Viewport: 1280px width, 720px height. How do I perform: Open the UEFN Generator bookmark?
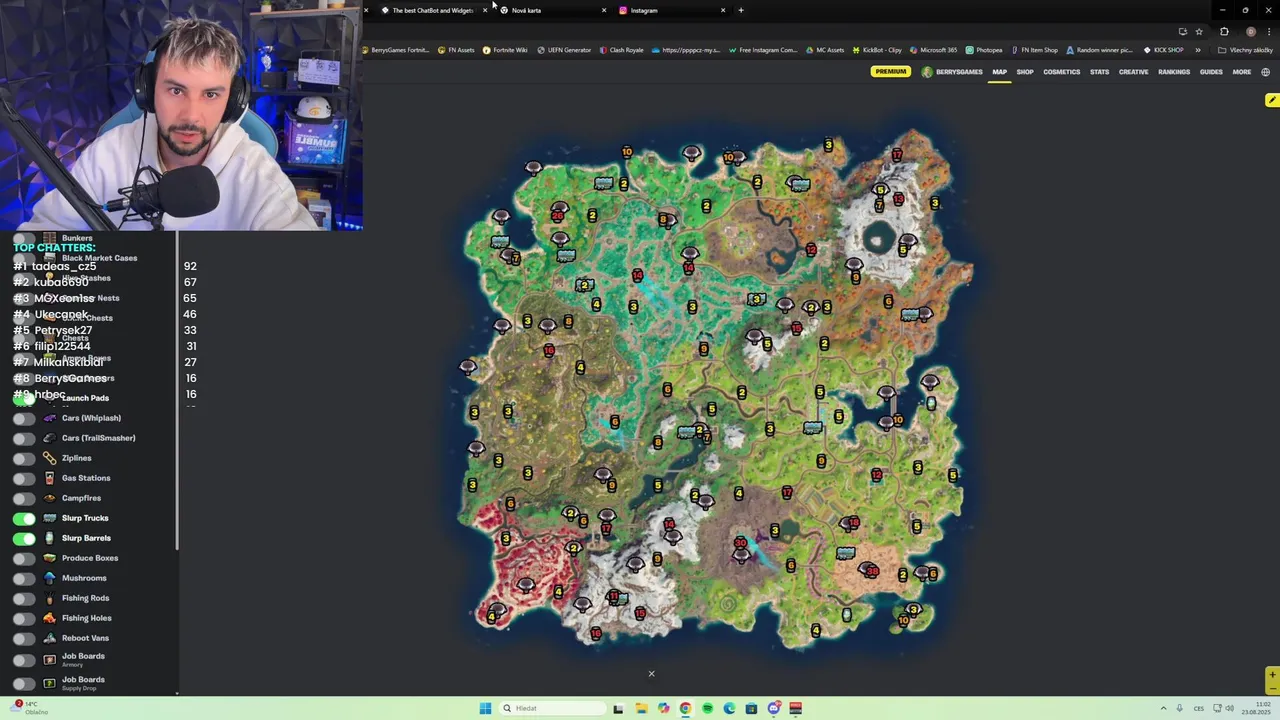pos(564,50)
